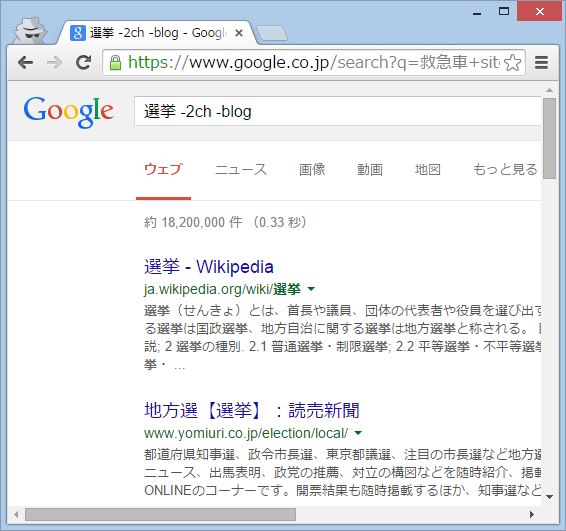Click the forward navigation arrow
Viewport: 566px width, 531px height.
[x=55, y=63]
